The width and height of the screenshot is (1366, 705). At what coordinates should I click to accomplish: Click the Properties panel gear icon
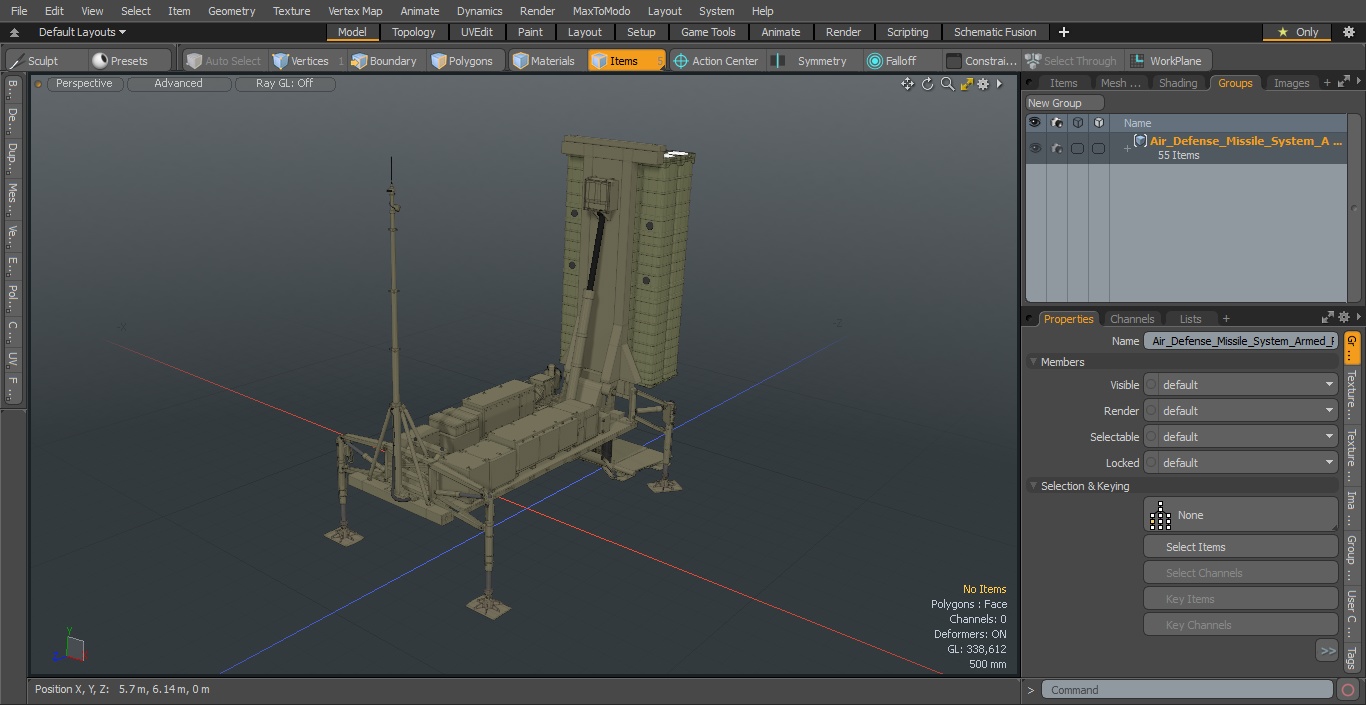click(1343, 318)
